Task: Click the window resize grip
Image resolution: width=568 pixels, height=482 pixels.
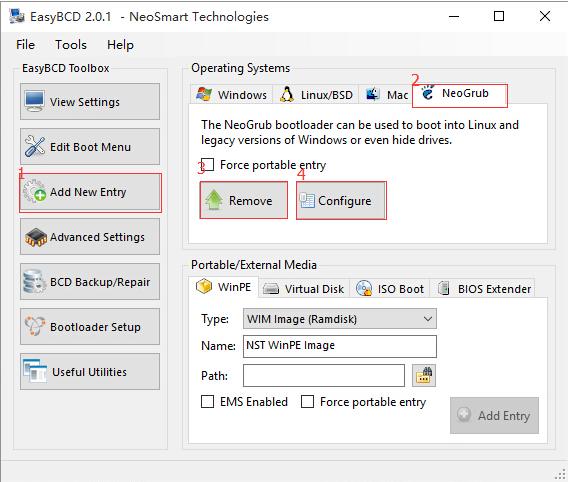Action: point(560,474)
